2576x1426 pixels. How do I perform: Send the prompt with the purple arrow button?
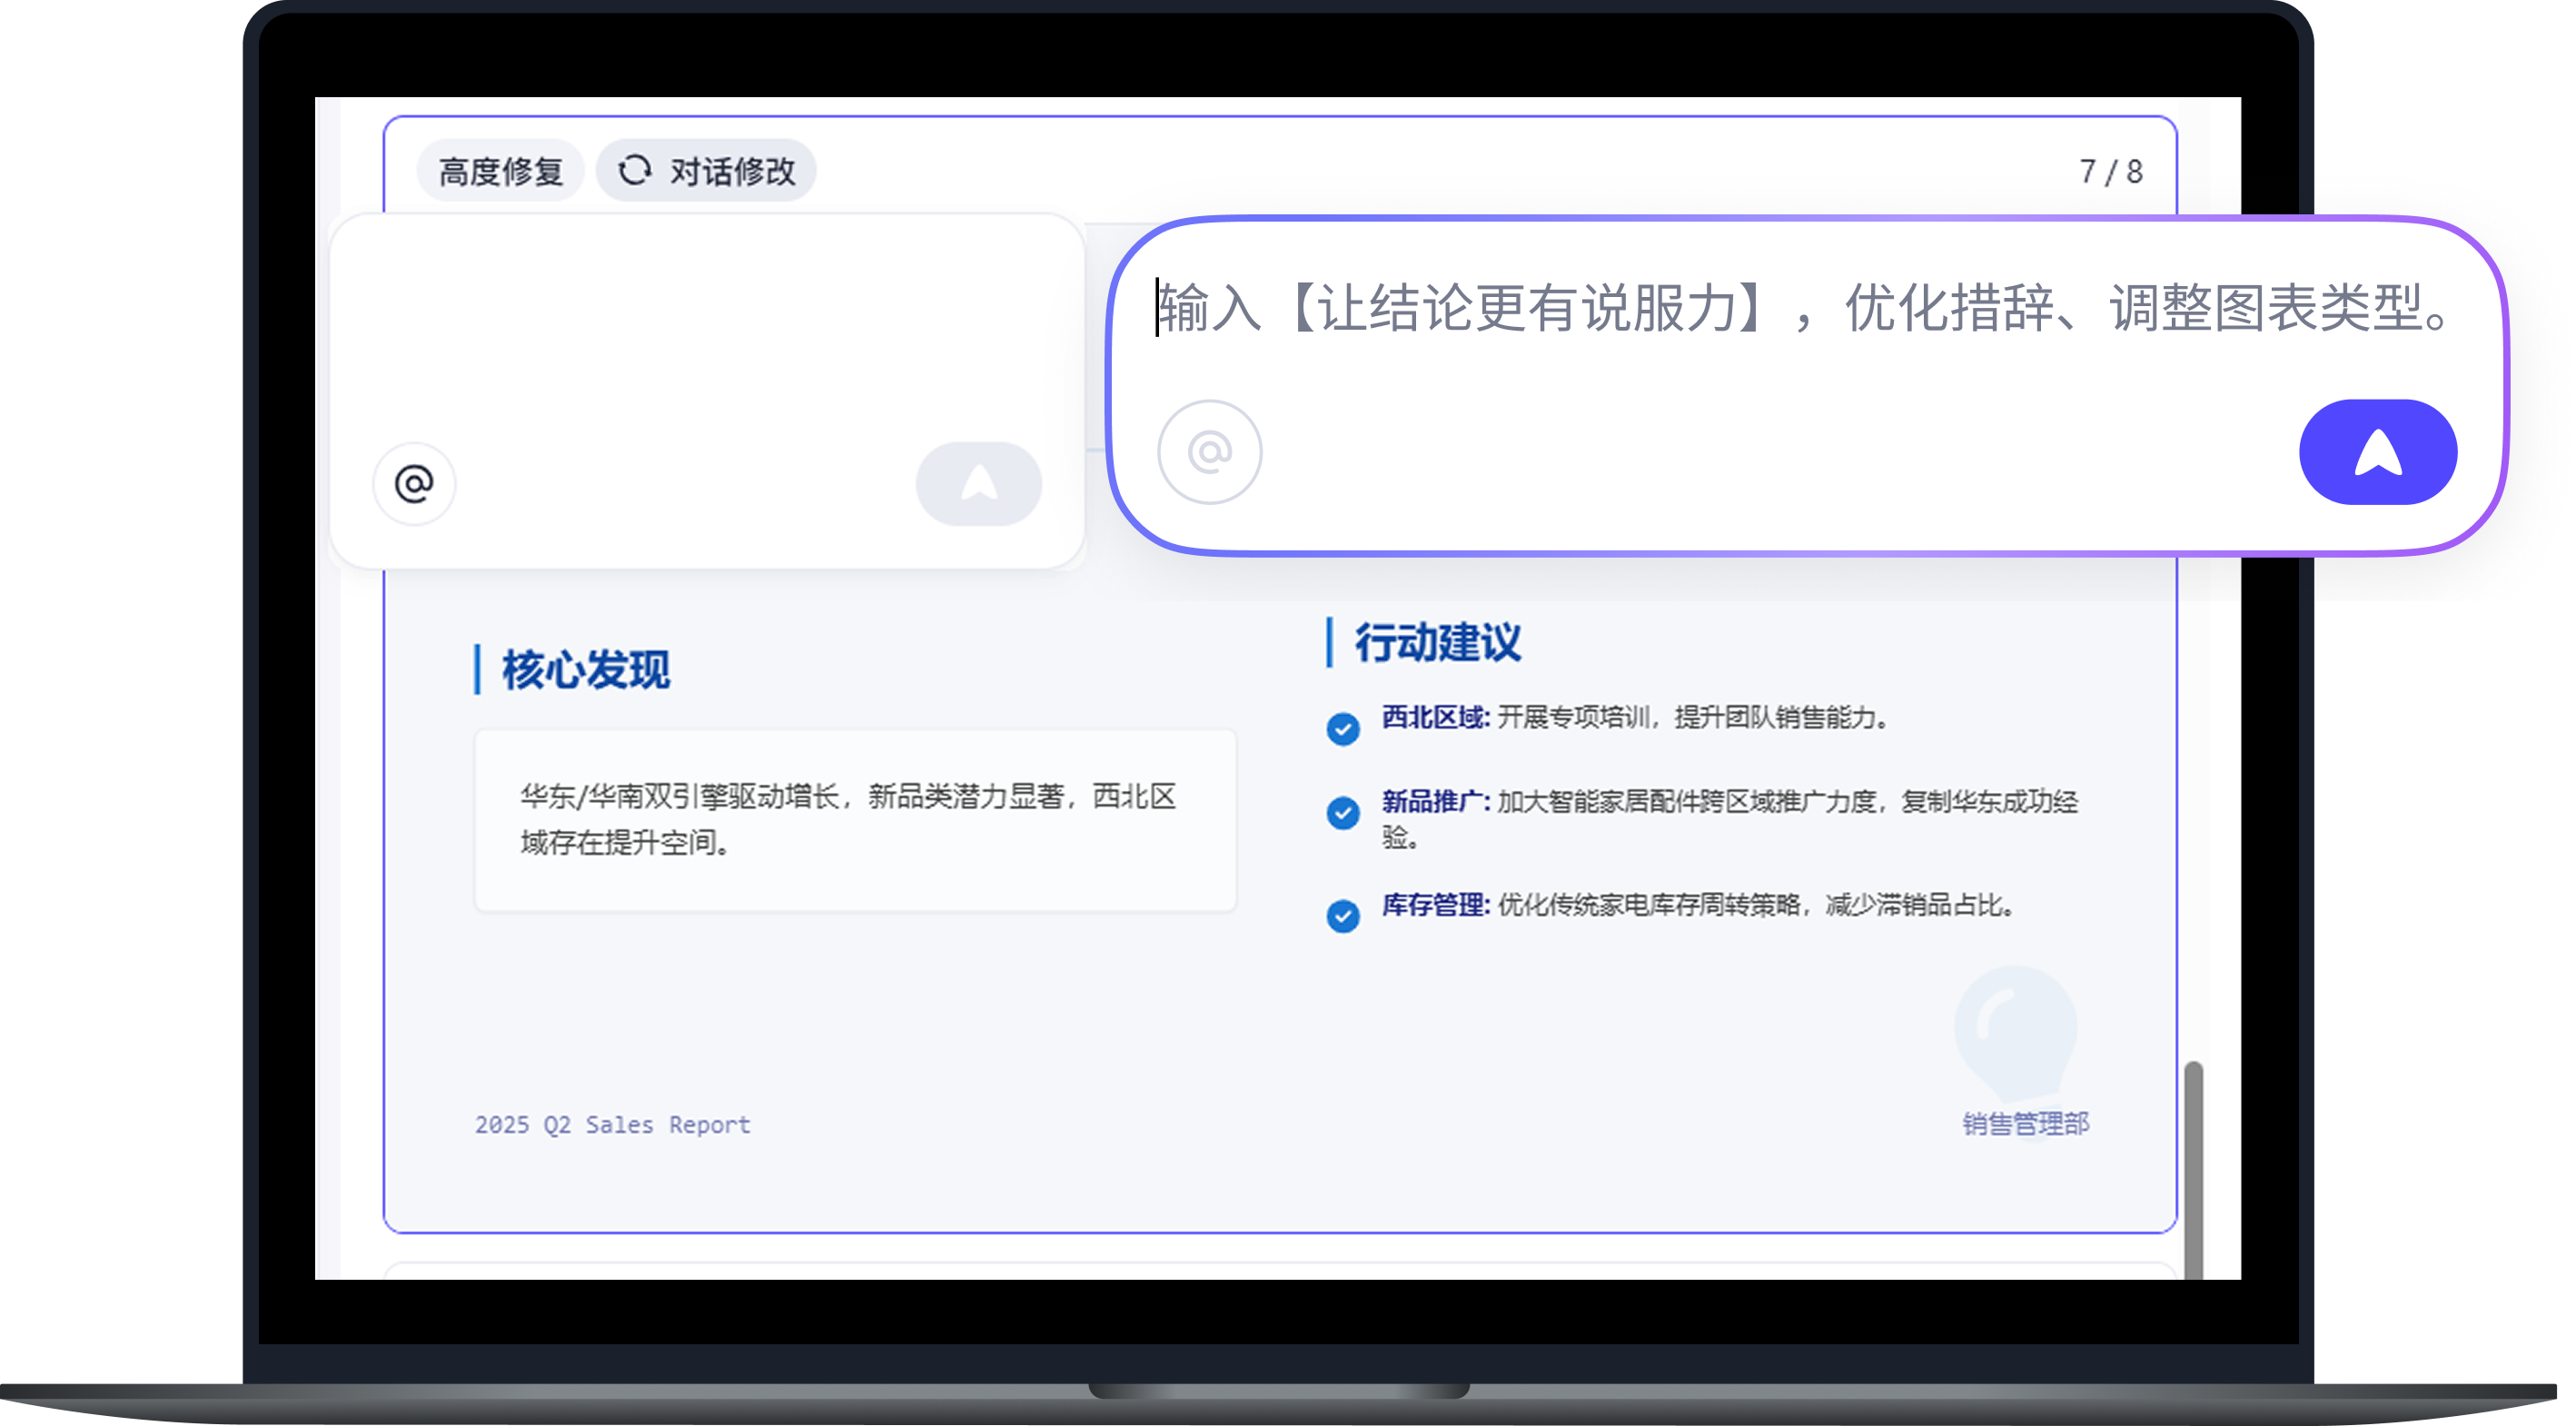[x=2378, y=453]
